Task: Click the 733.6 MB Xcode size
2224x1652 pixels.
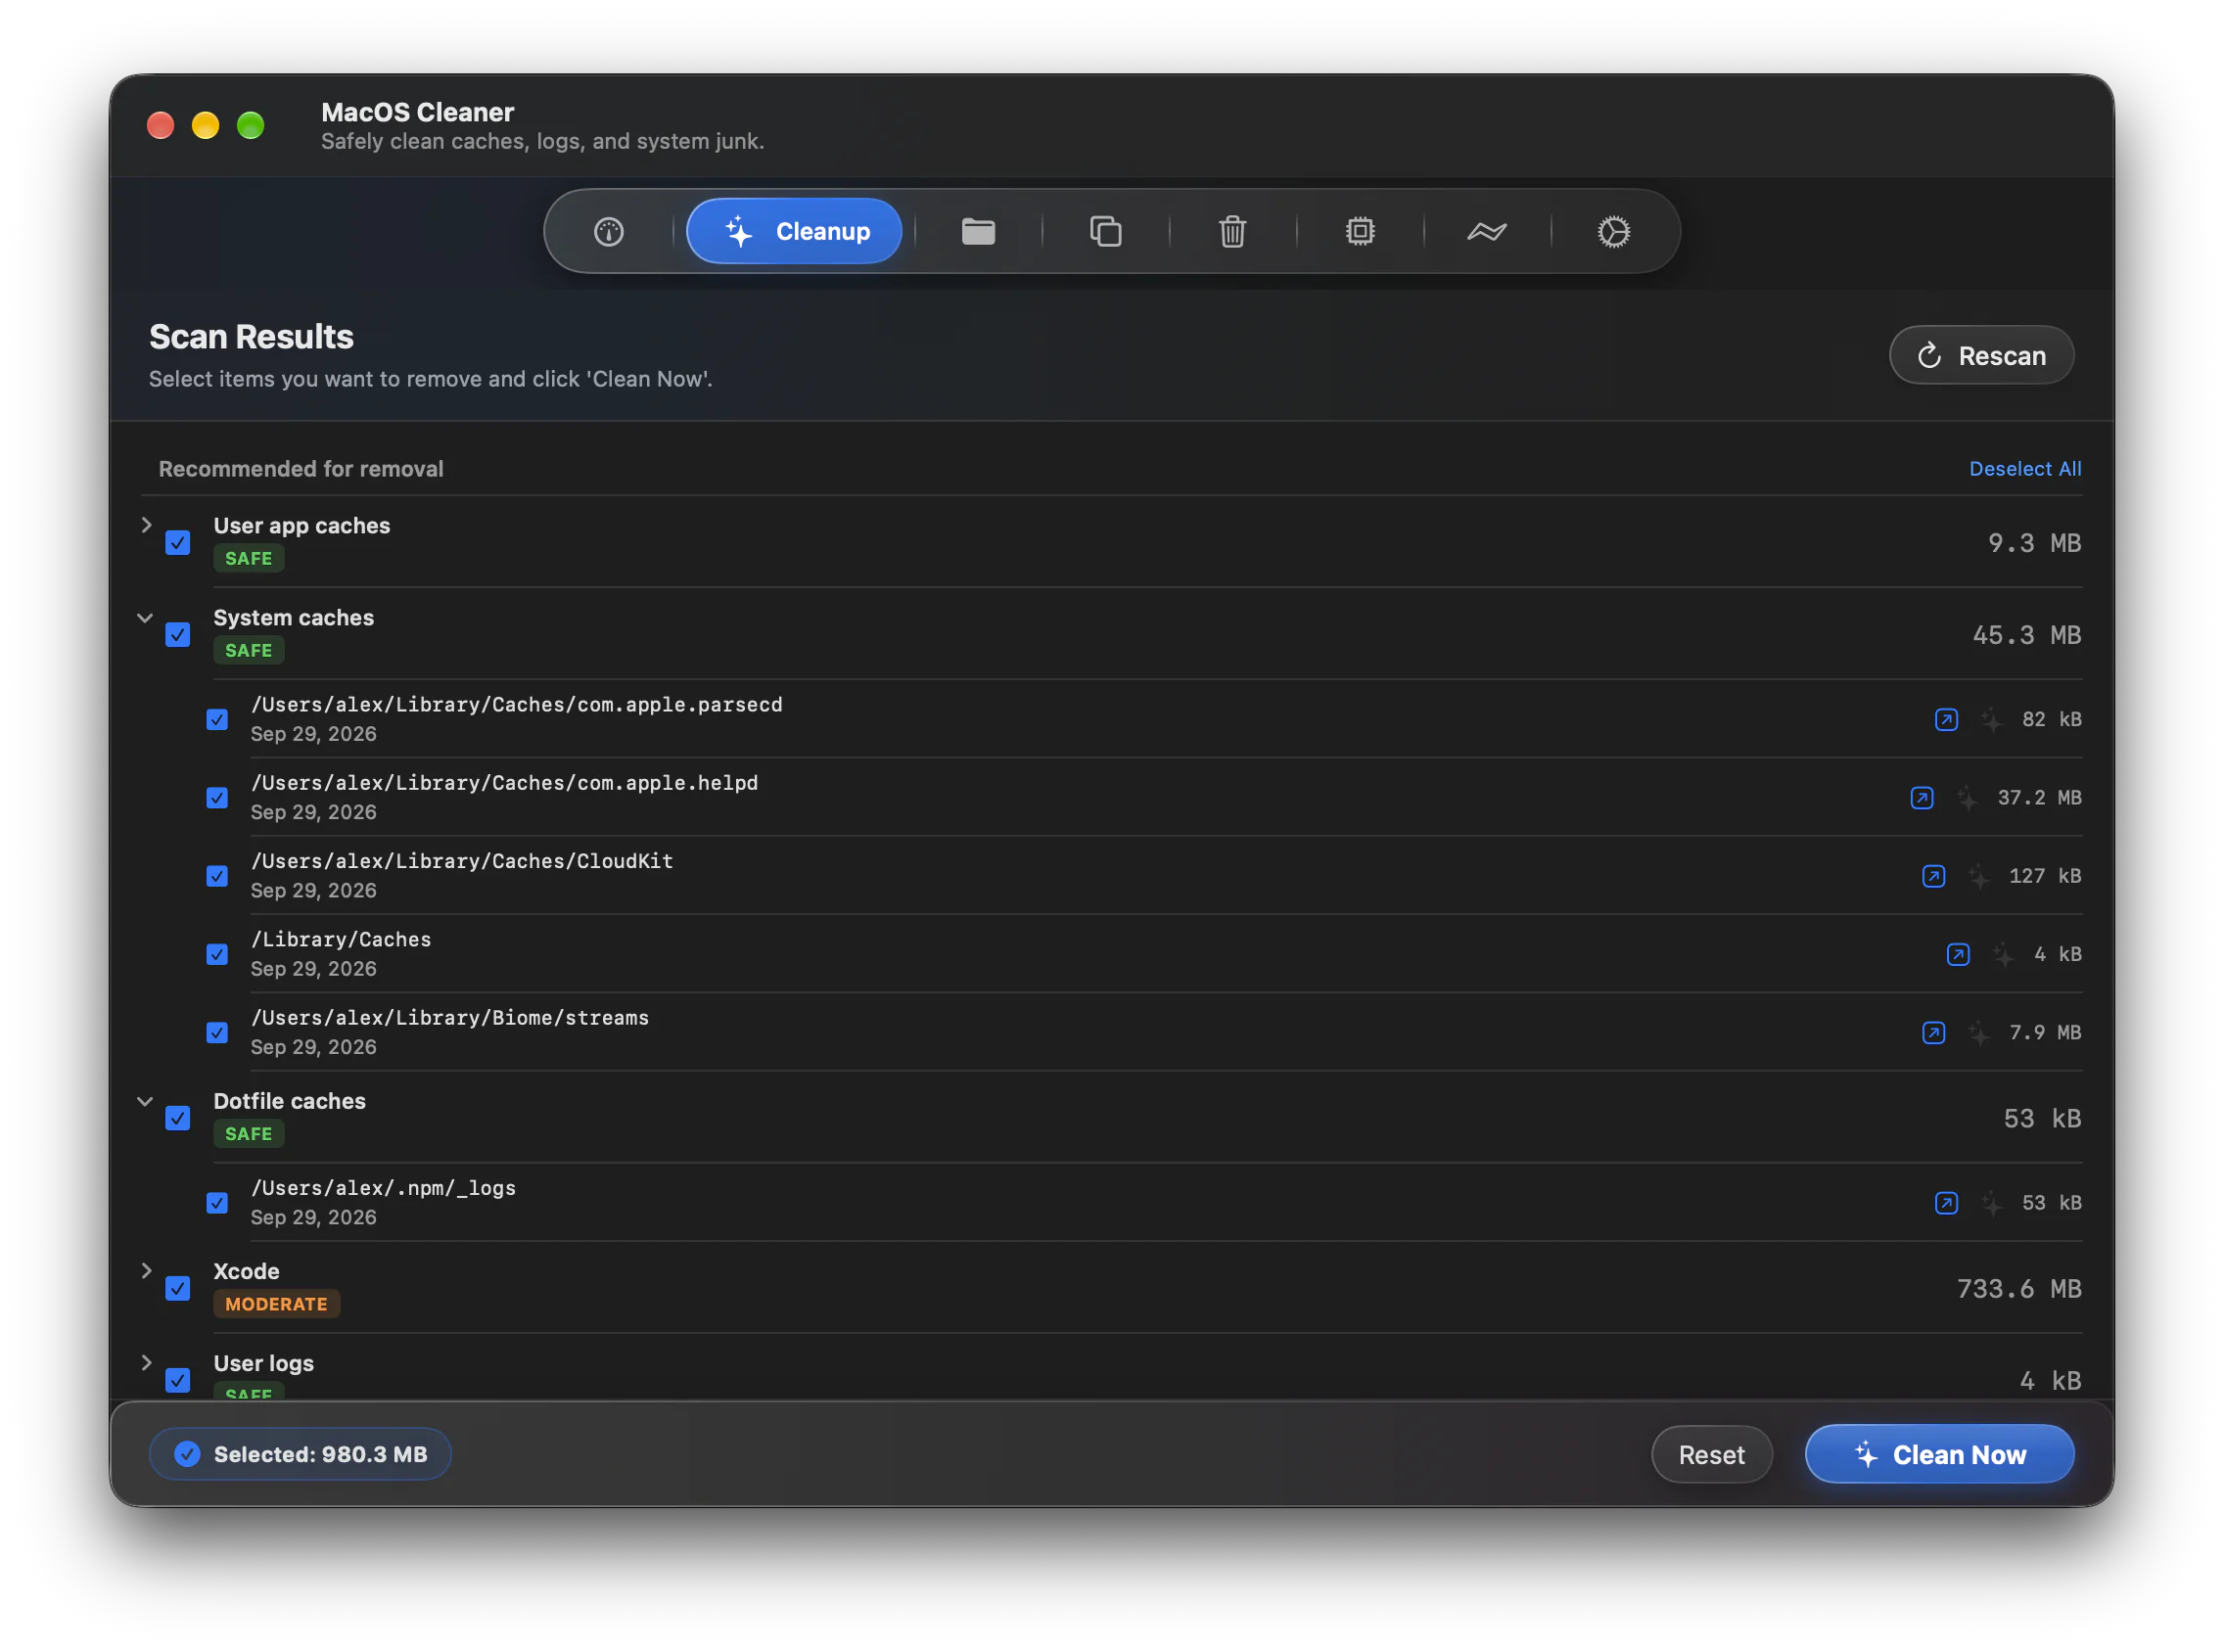Action: click(2018, 1288)
